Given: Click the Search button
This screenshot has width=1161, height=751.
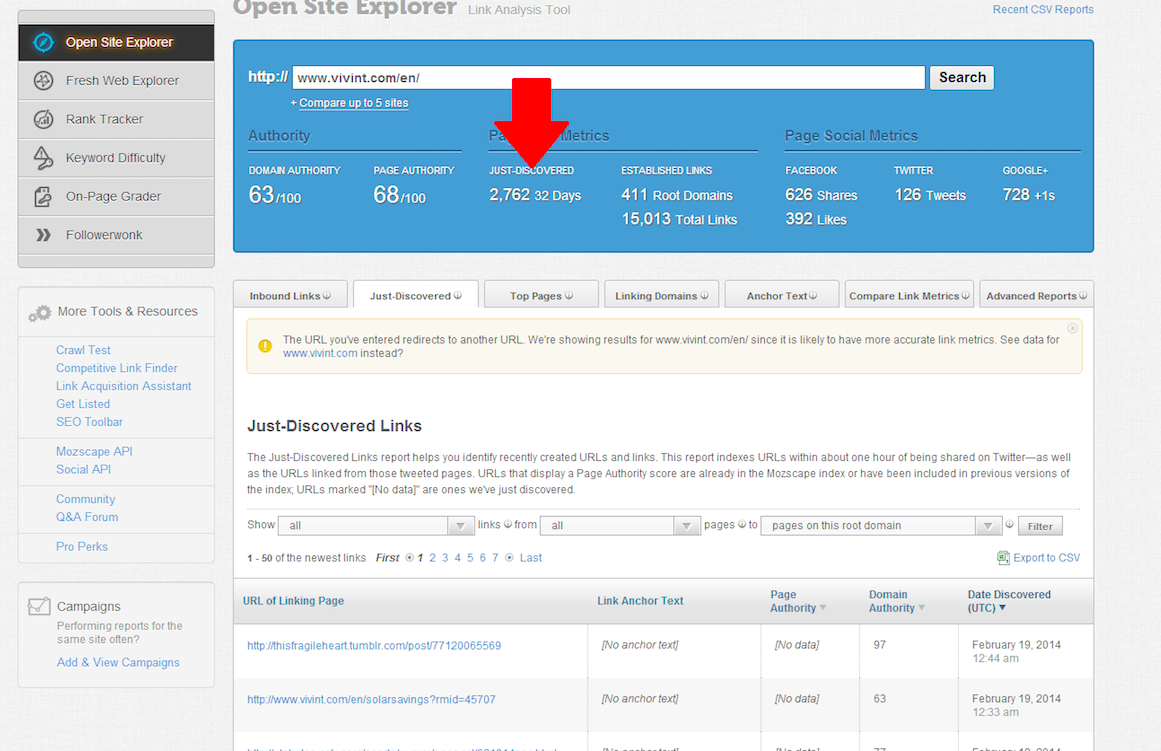Looking at the screenshot, I should tap(962, 78).
